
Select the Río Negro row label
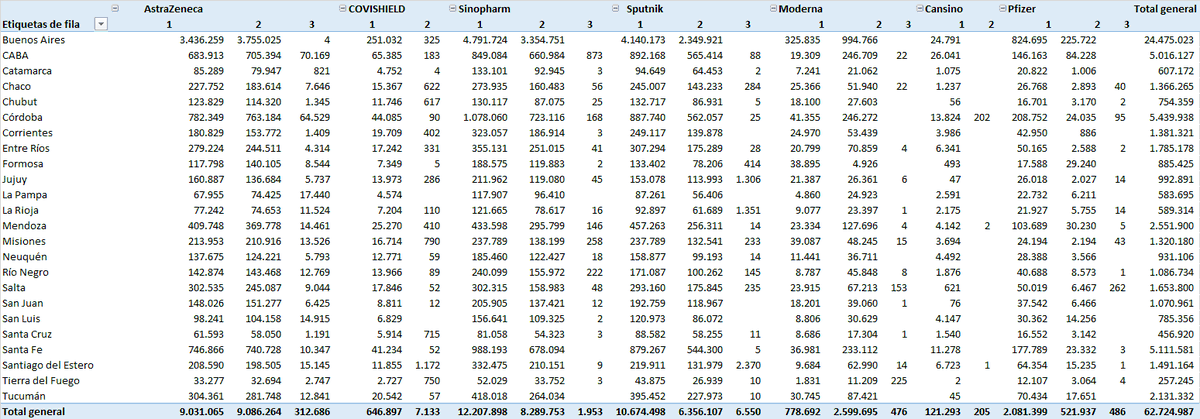tap(26, 271)
